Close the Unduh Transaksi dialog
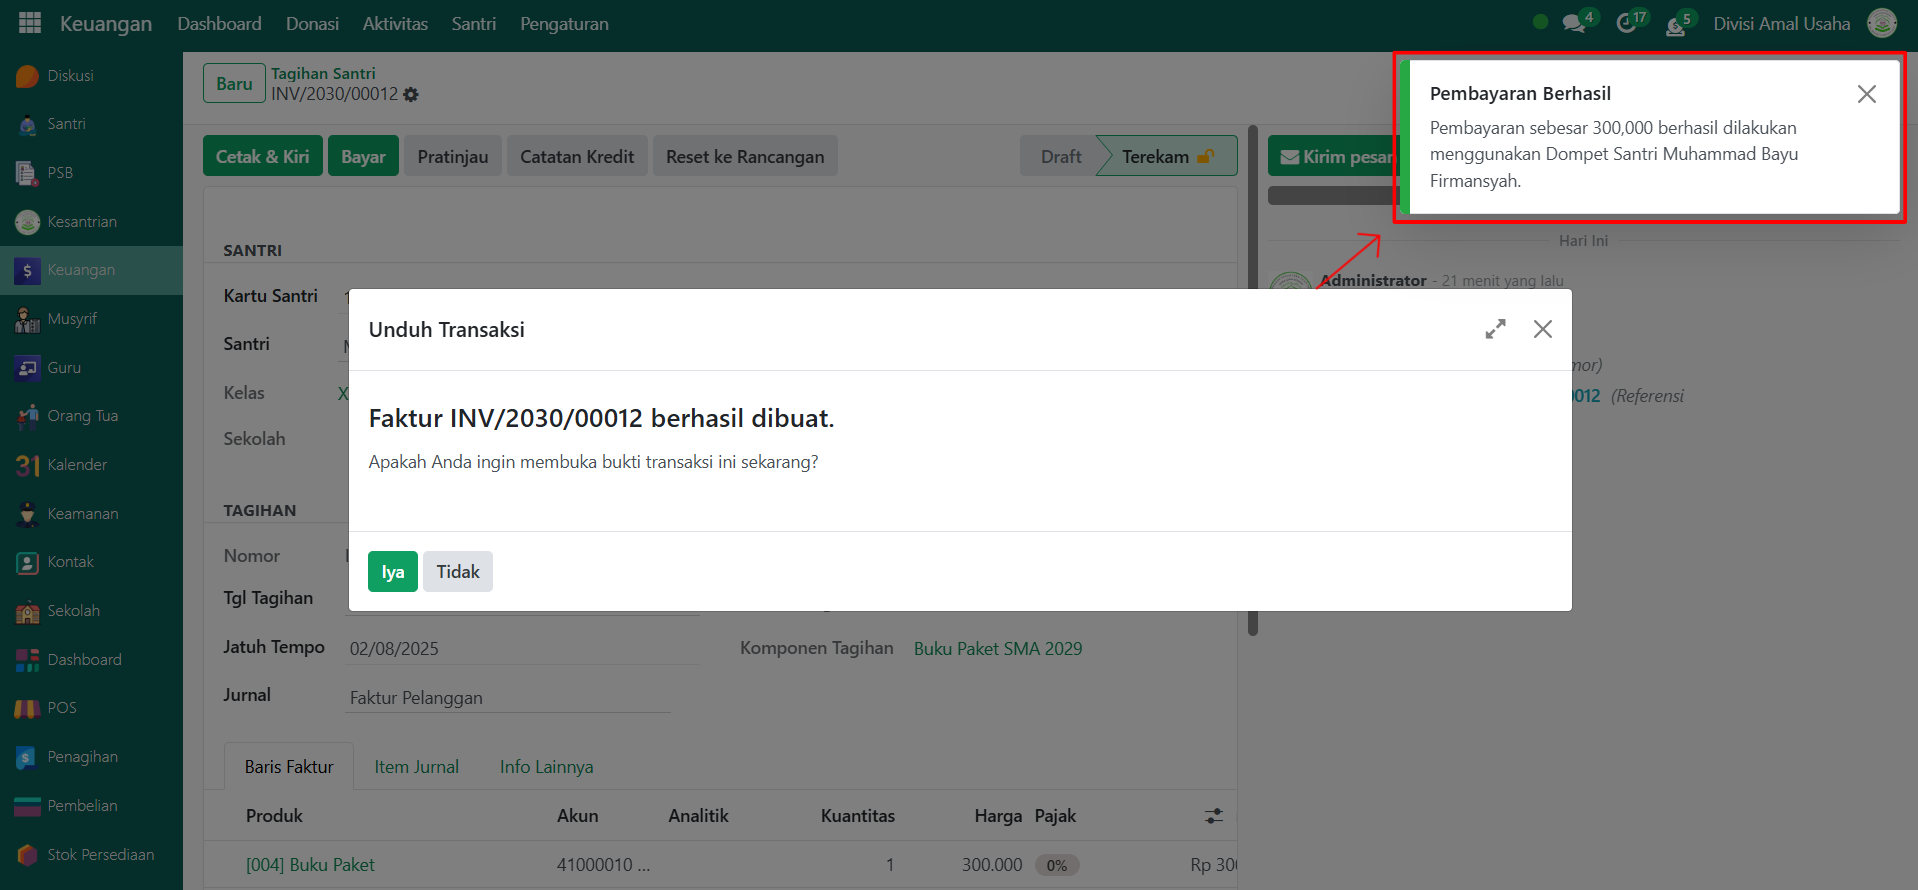The image size is (1918, 890). pos(1542,329)
